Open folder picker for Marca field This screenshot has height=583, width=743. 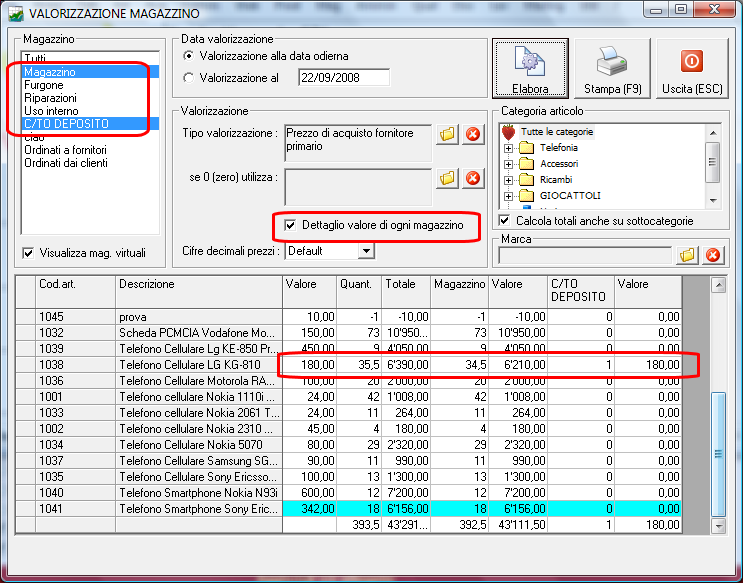(x=687, y=255)
